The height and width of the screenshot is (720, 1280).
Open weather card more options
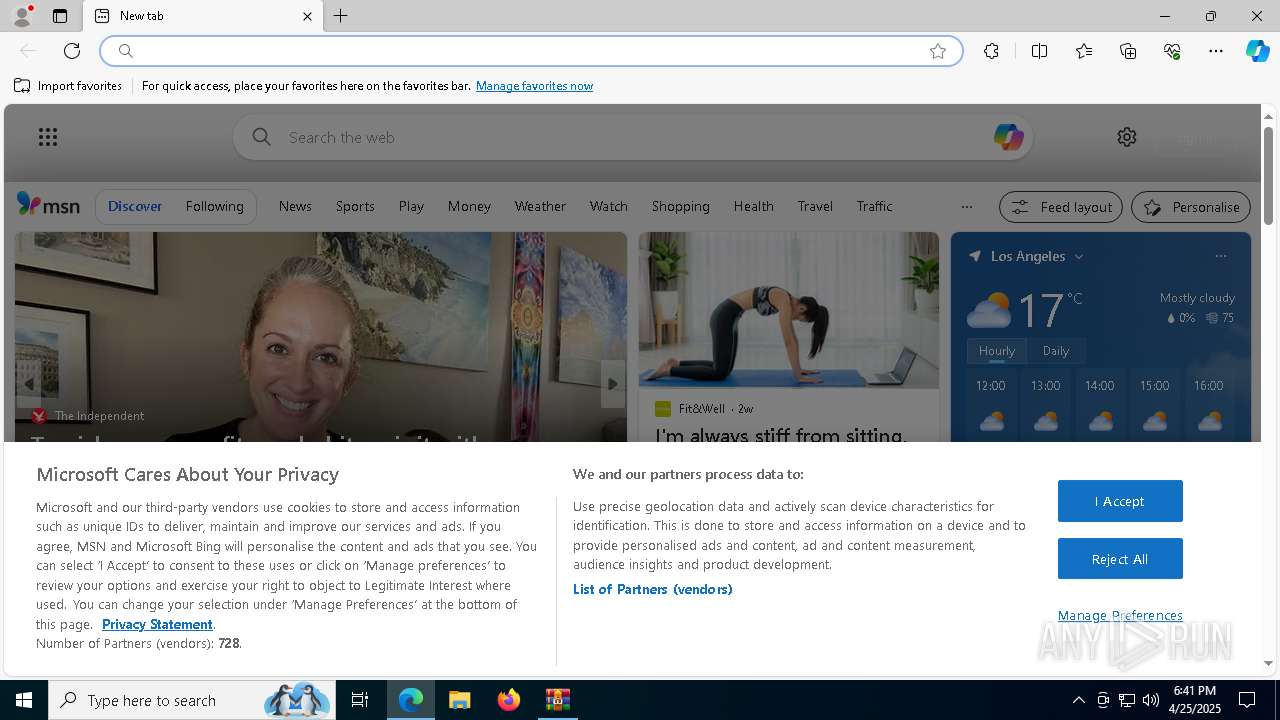point(1220,256)
